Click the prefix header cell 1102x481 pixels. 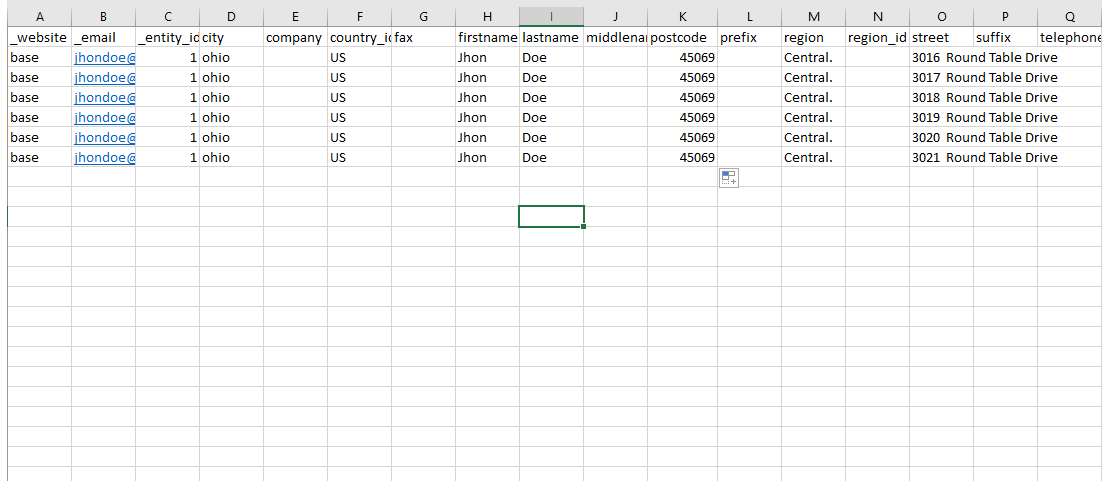click(749, 37)
